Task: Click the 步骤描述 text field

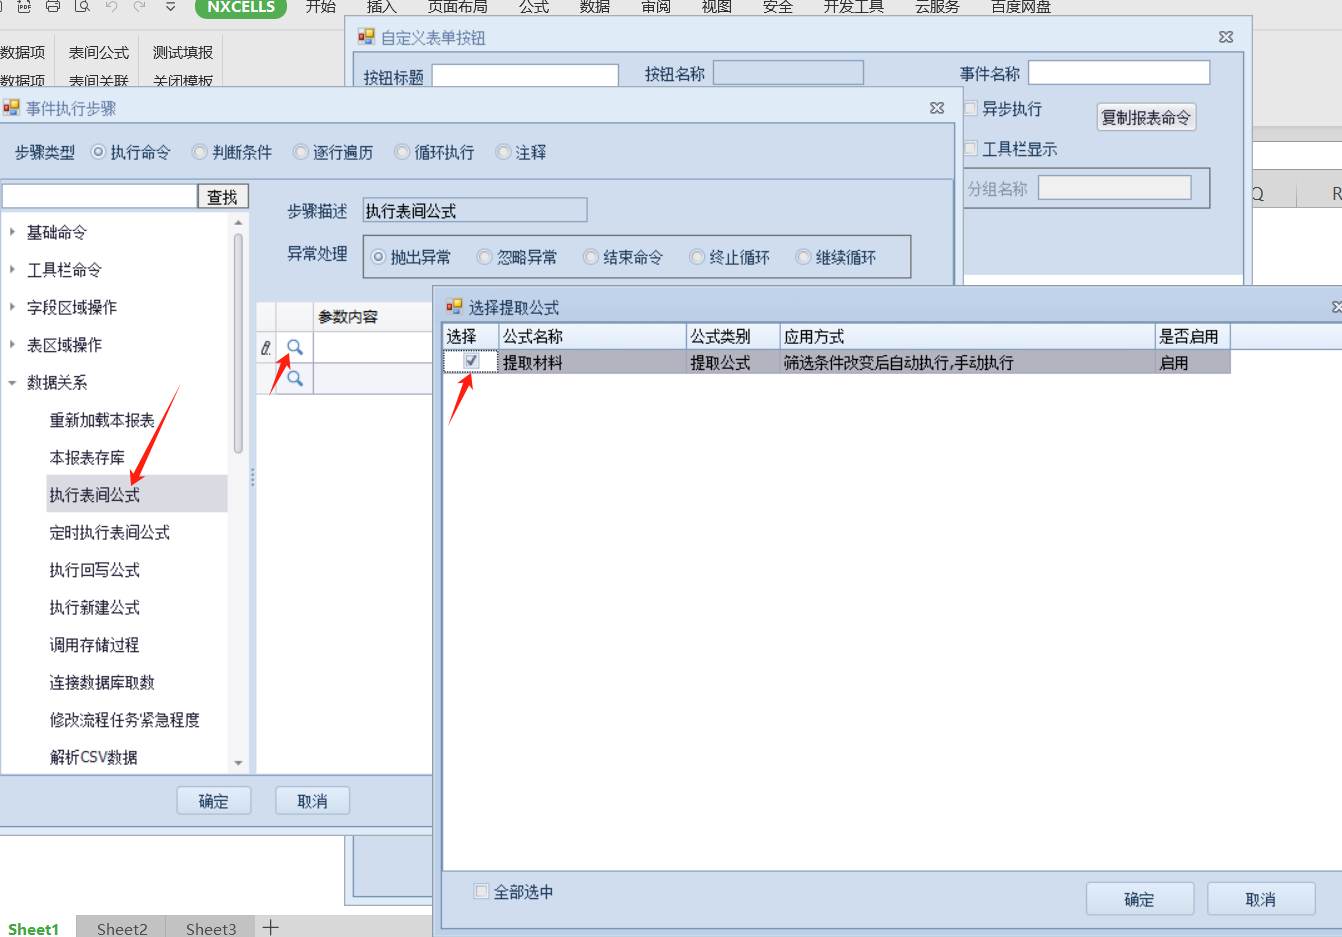Action: coord(474,211)
